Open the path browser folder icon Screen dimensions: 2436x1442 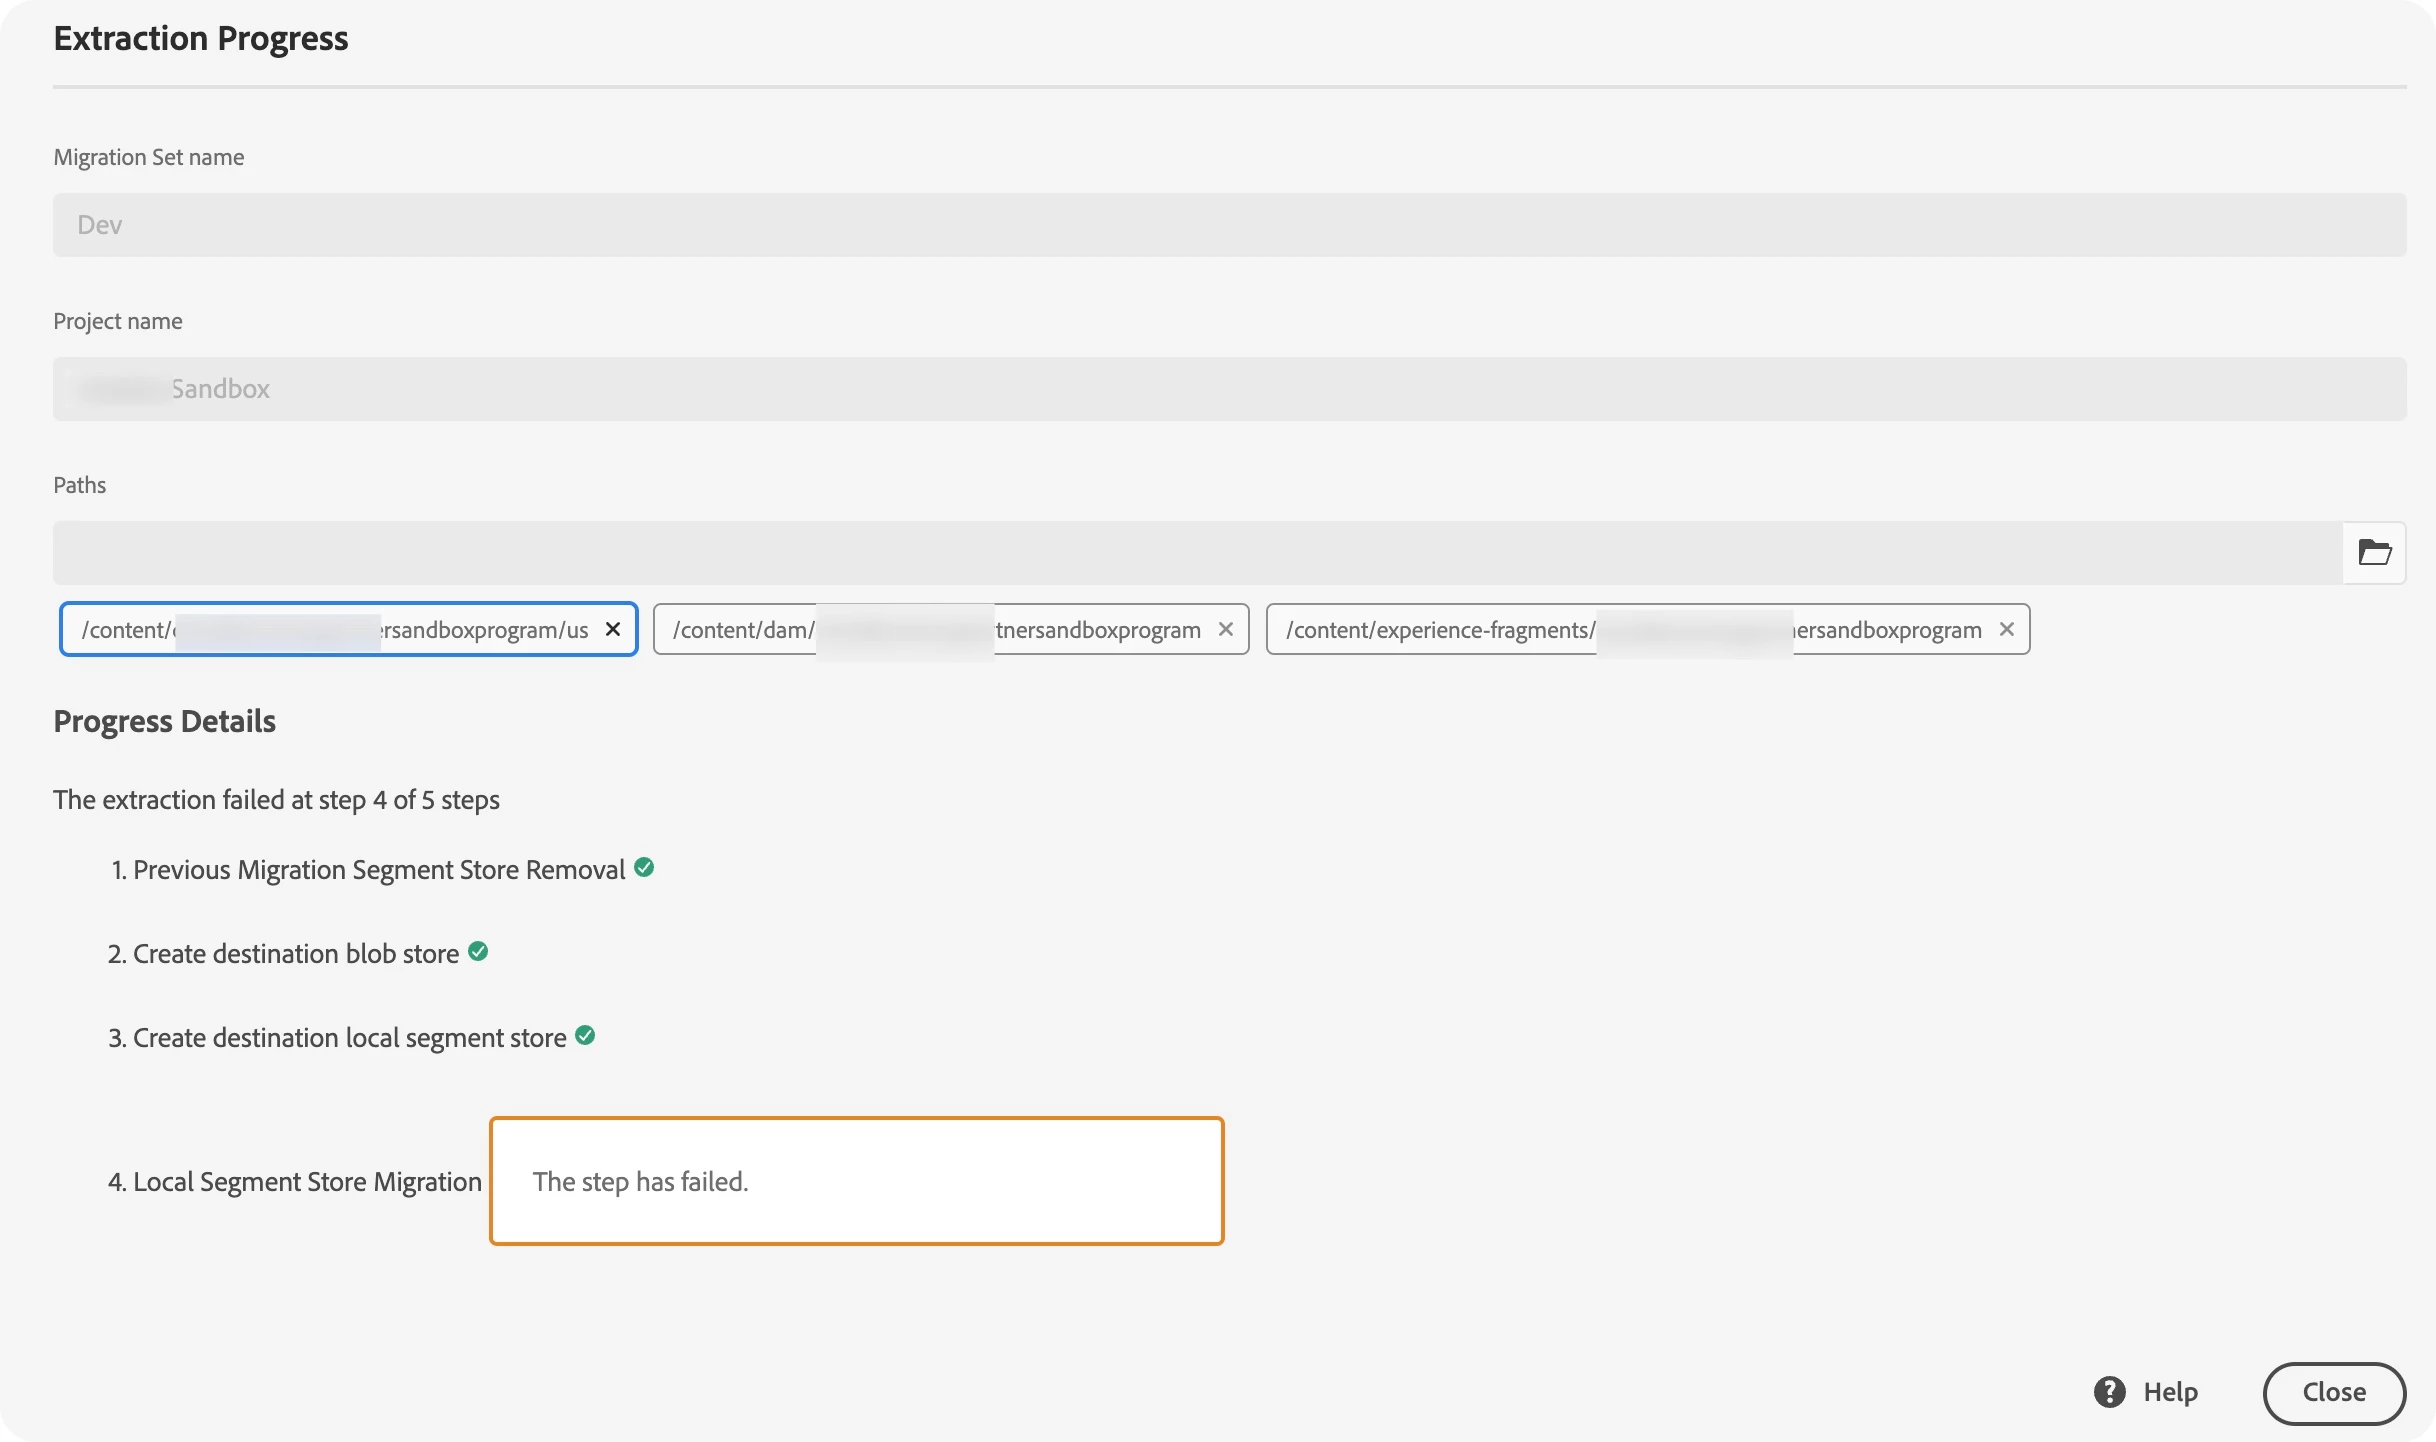[x=2374, y=552]
